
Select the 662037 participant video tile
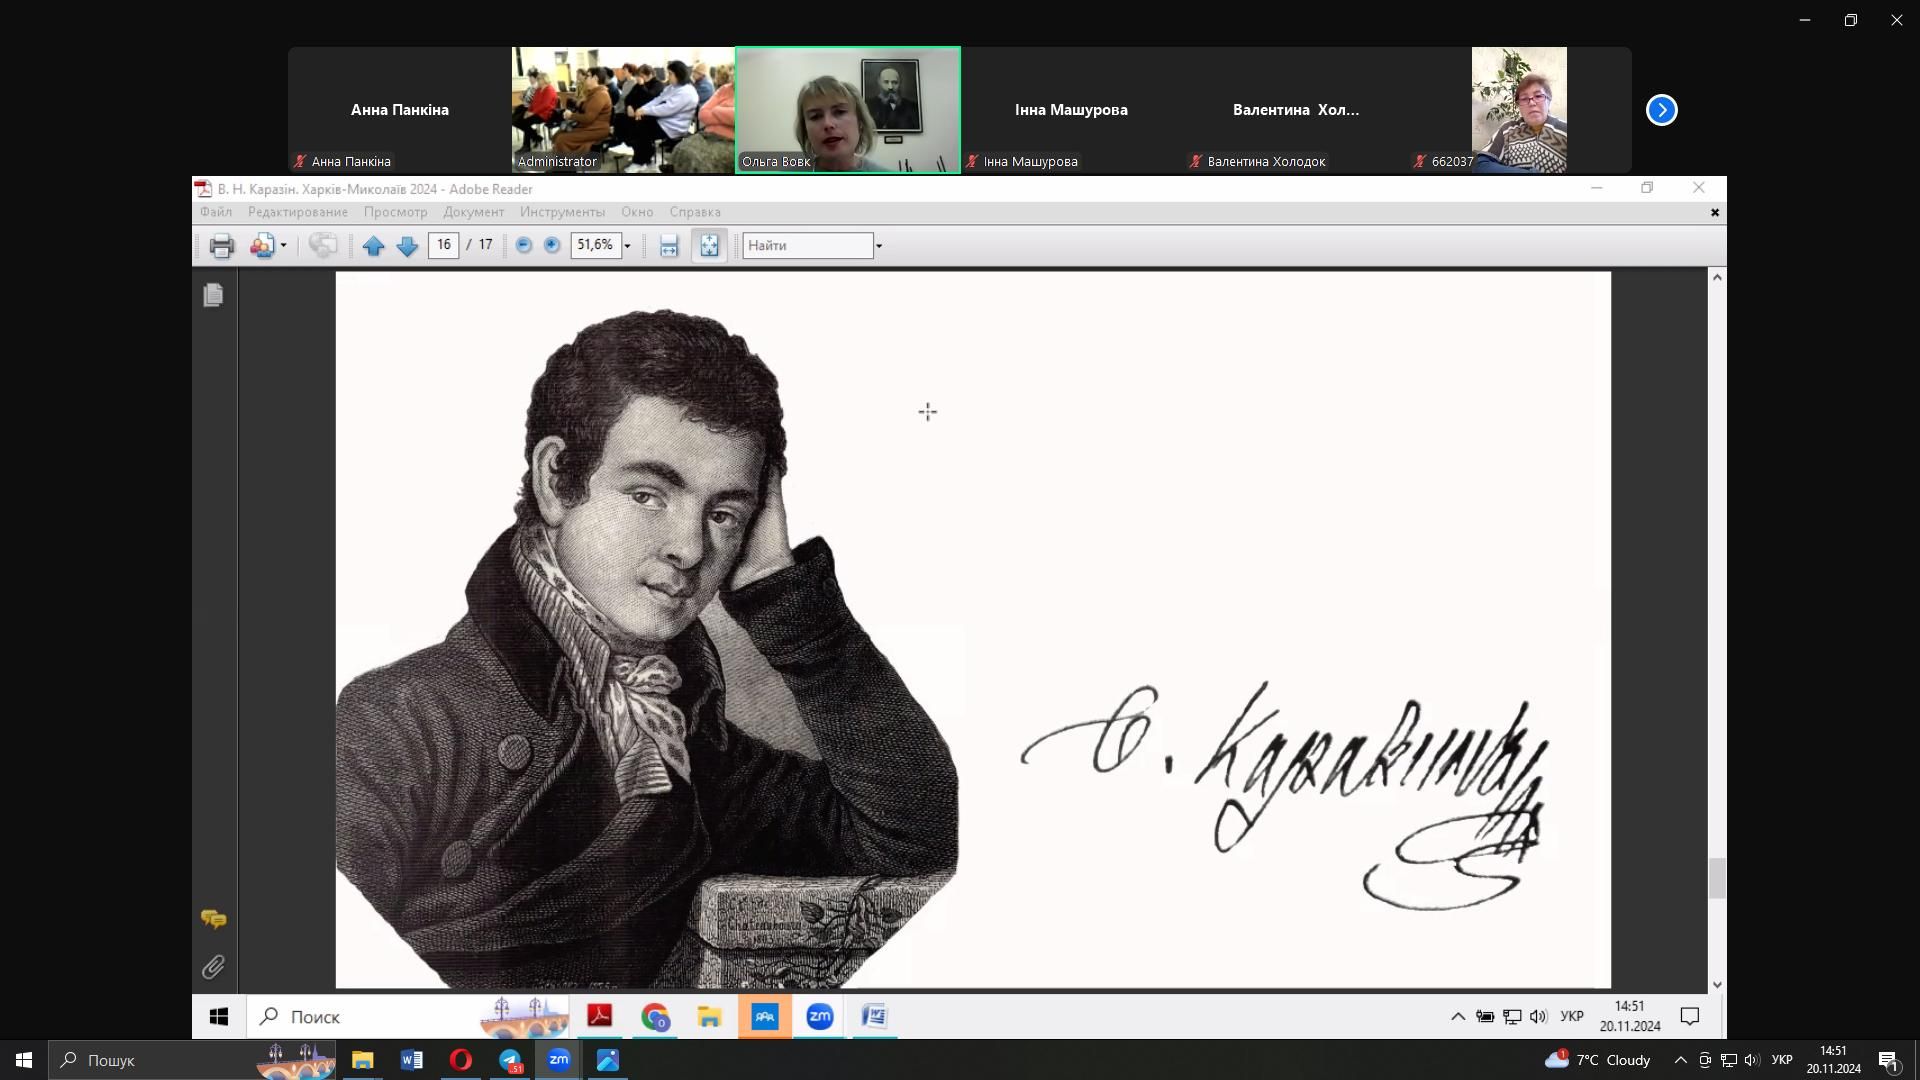pos(1519,110)
